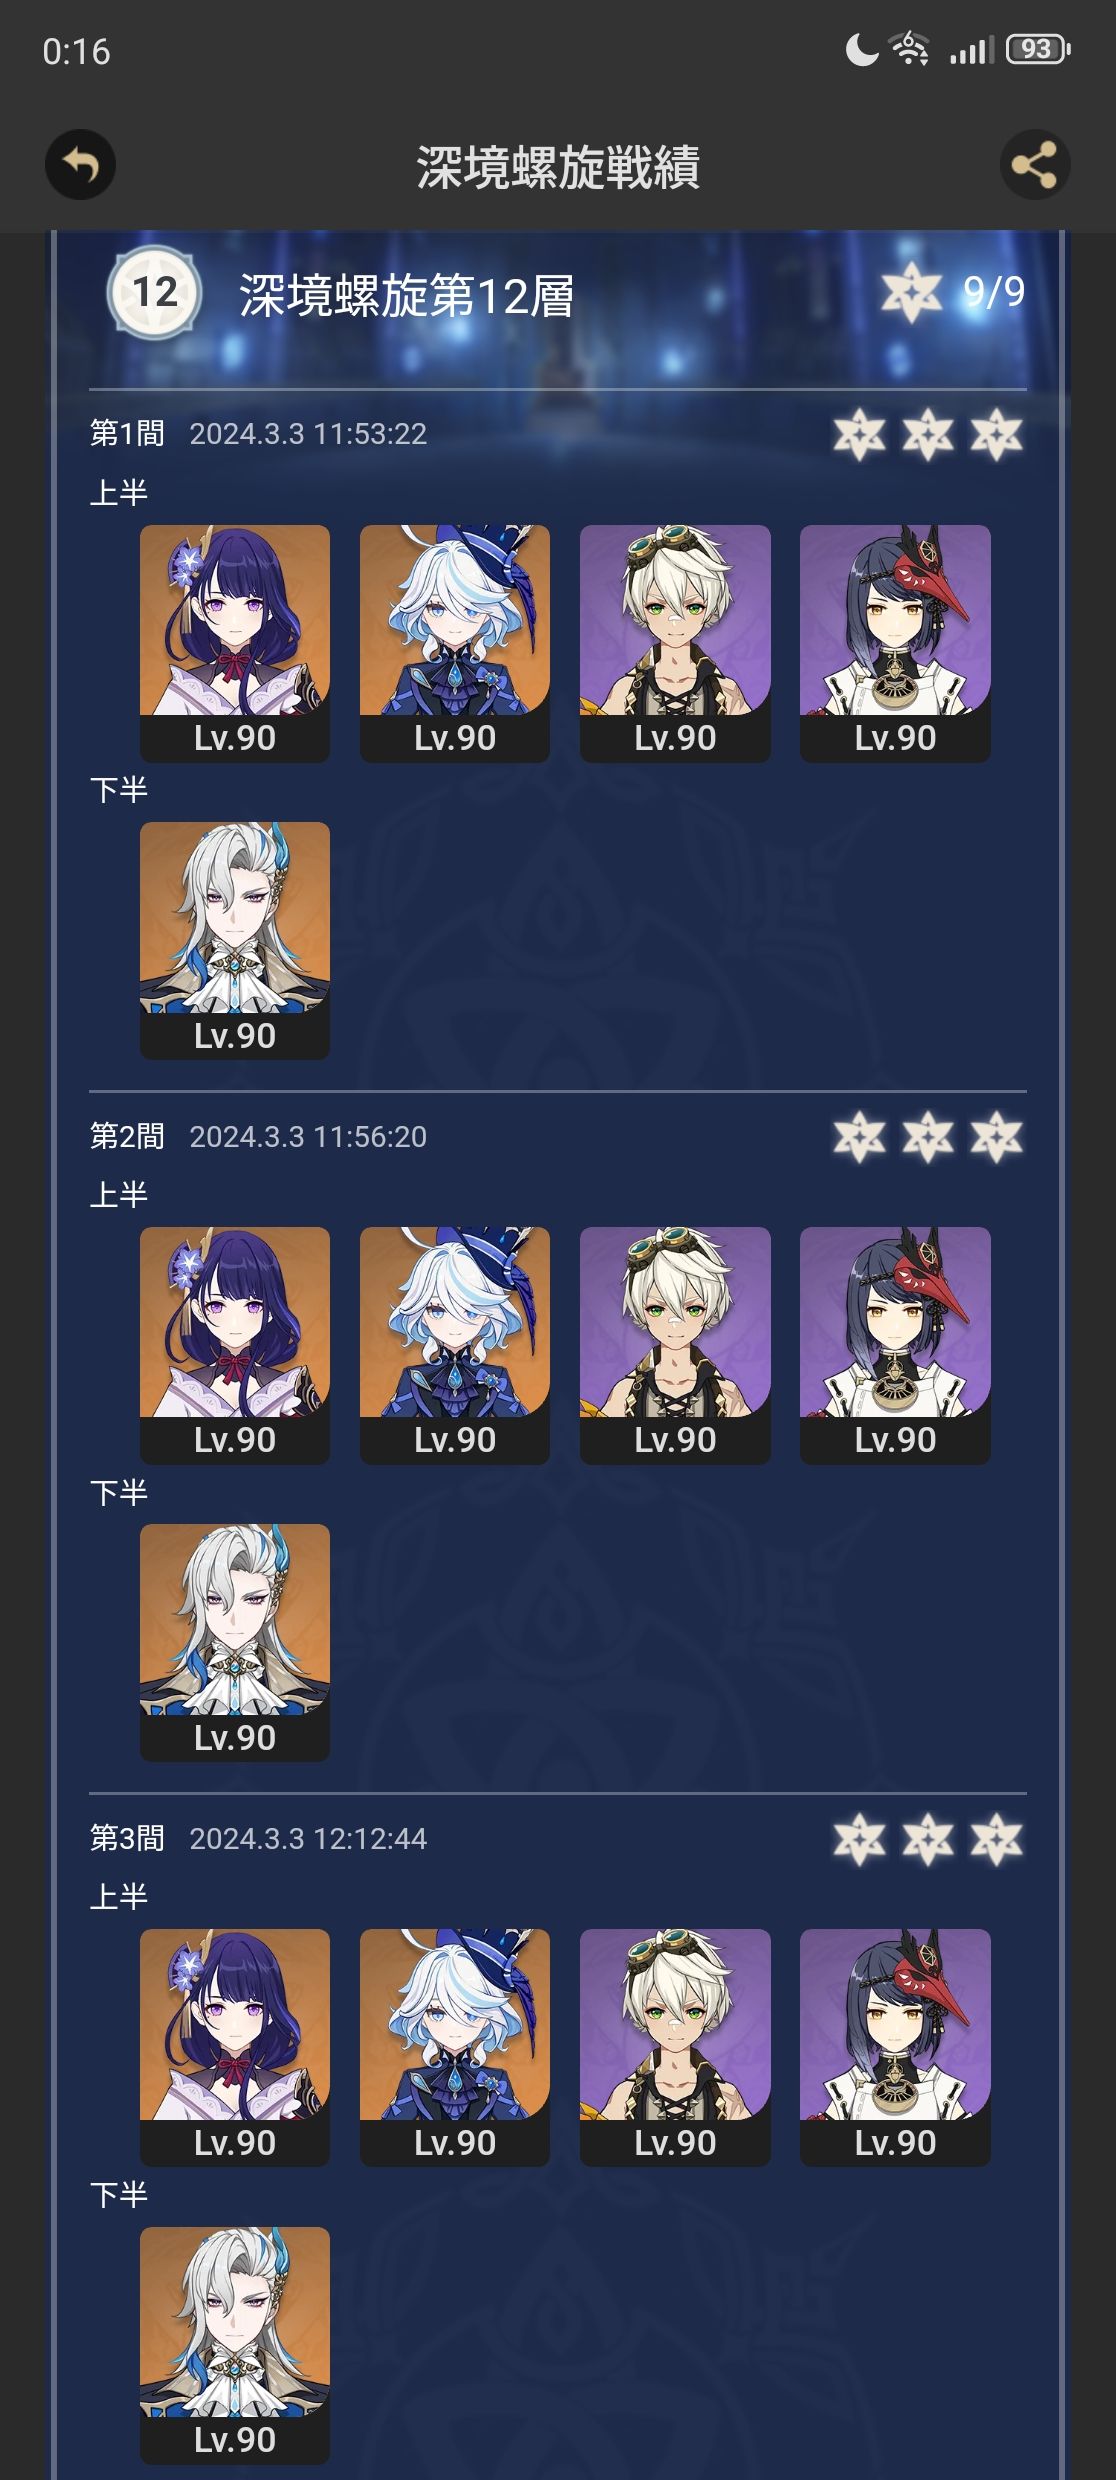Open blue-hat character in chamber 3 first half

455,2047
